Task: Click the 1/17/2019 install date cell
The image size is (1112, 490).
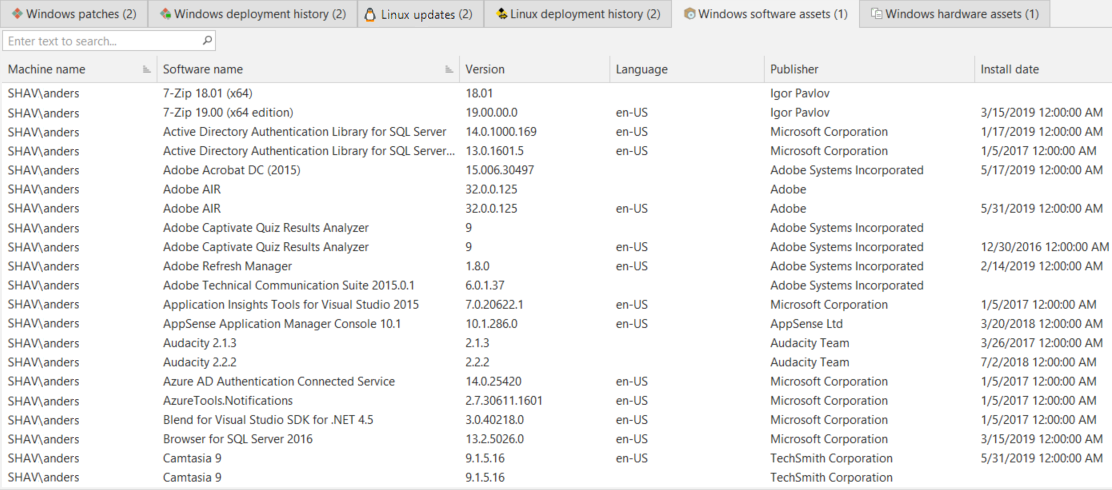Action: click(x=1042, y=132)
